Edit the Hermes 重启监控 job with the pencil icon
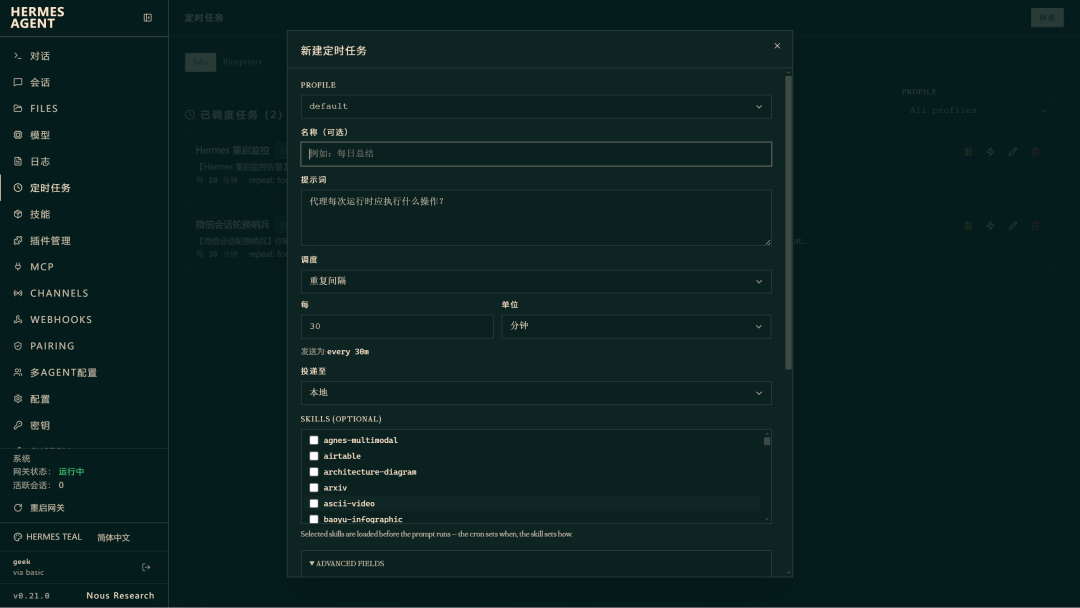This screenshot has width=1080, height=608. coord(1012,151)
